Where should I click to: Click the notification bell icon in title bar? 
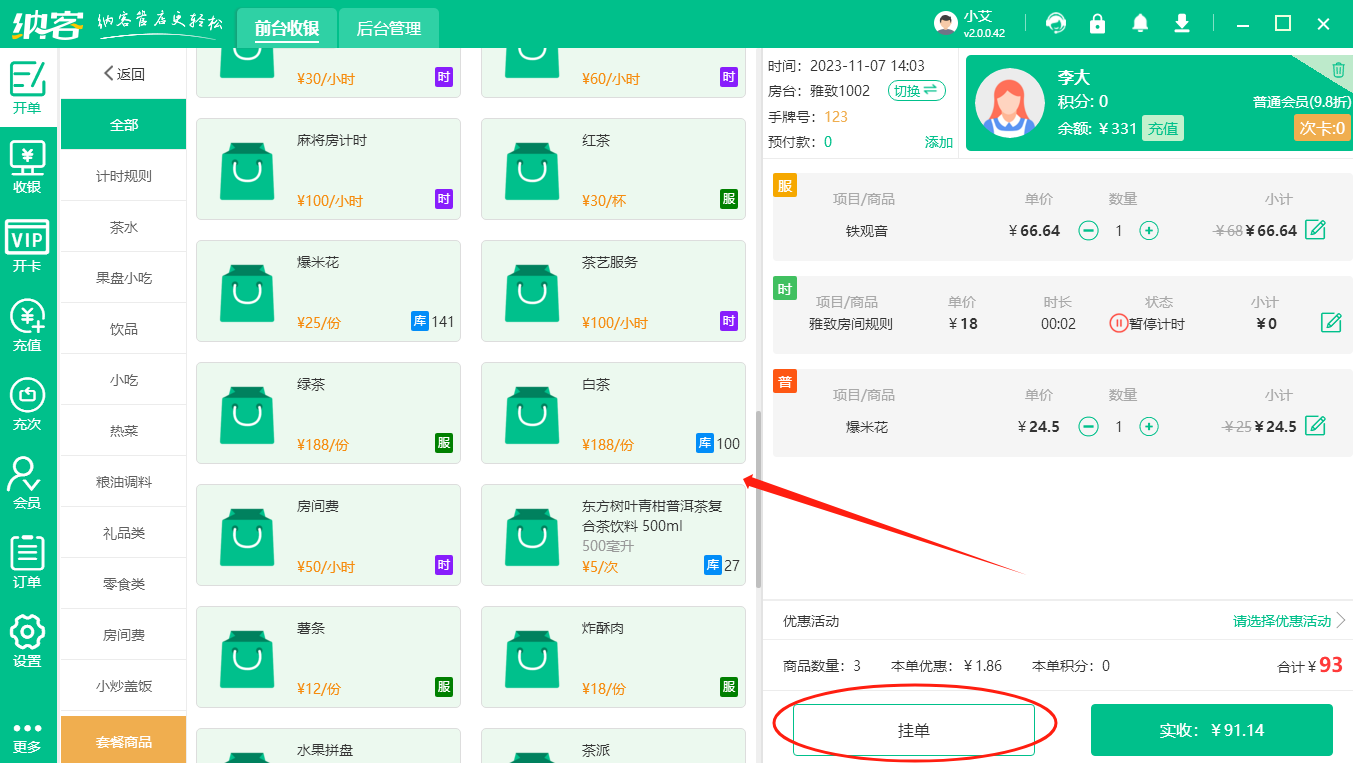1140,22
